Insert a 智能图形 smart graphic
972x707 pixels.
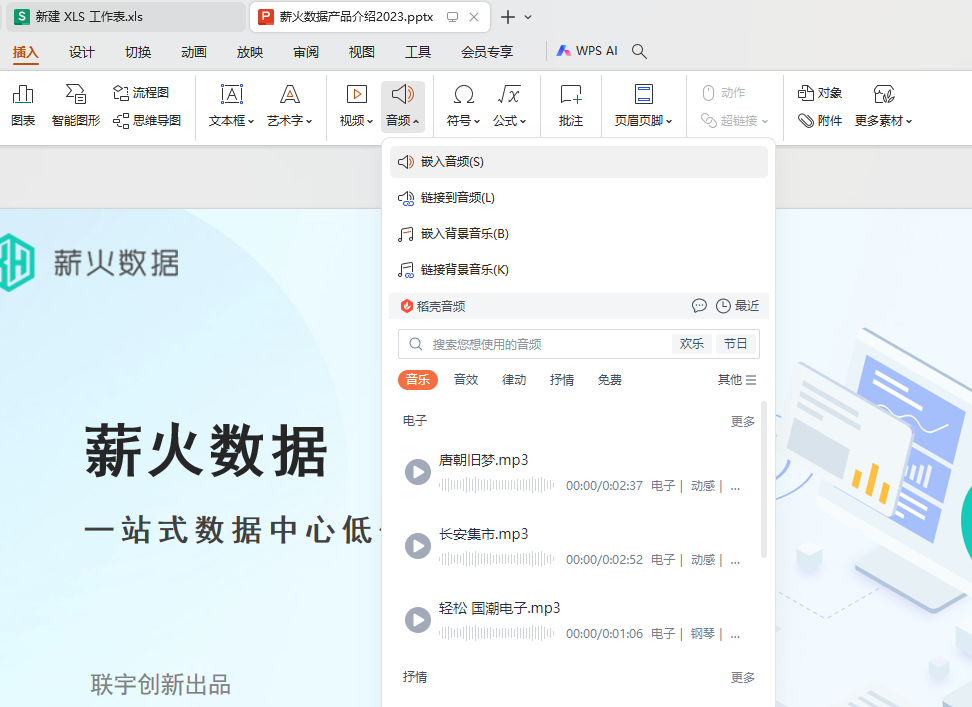pyautogui.click(x=76, y=105)
